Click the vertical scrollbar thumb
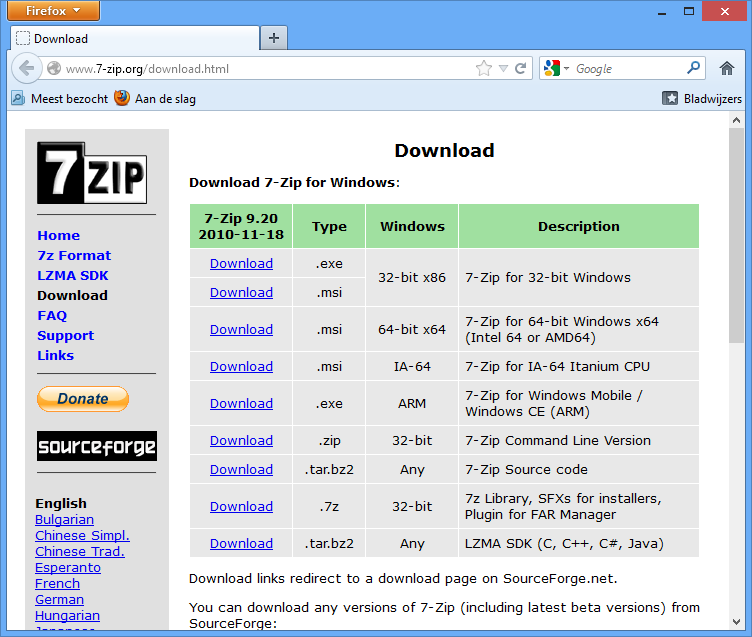 [x=737, y=236]
